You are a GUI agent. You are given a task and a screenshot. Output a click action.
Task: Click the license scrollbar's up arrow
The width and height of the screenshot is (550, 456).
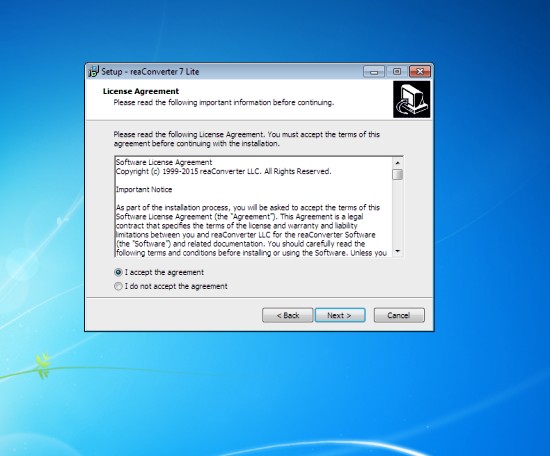(x=397, y=163)
